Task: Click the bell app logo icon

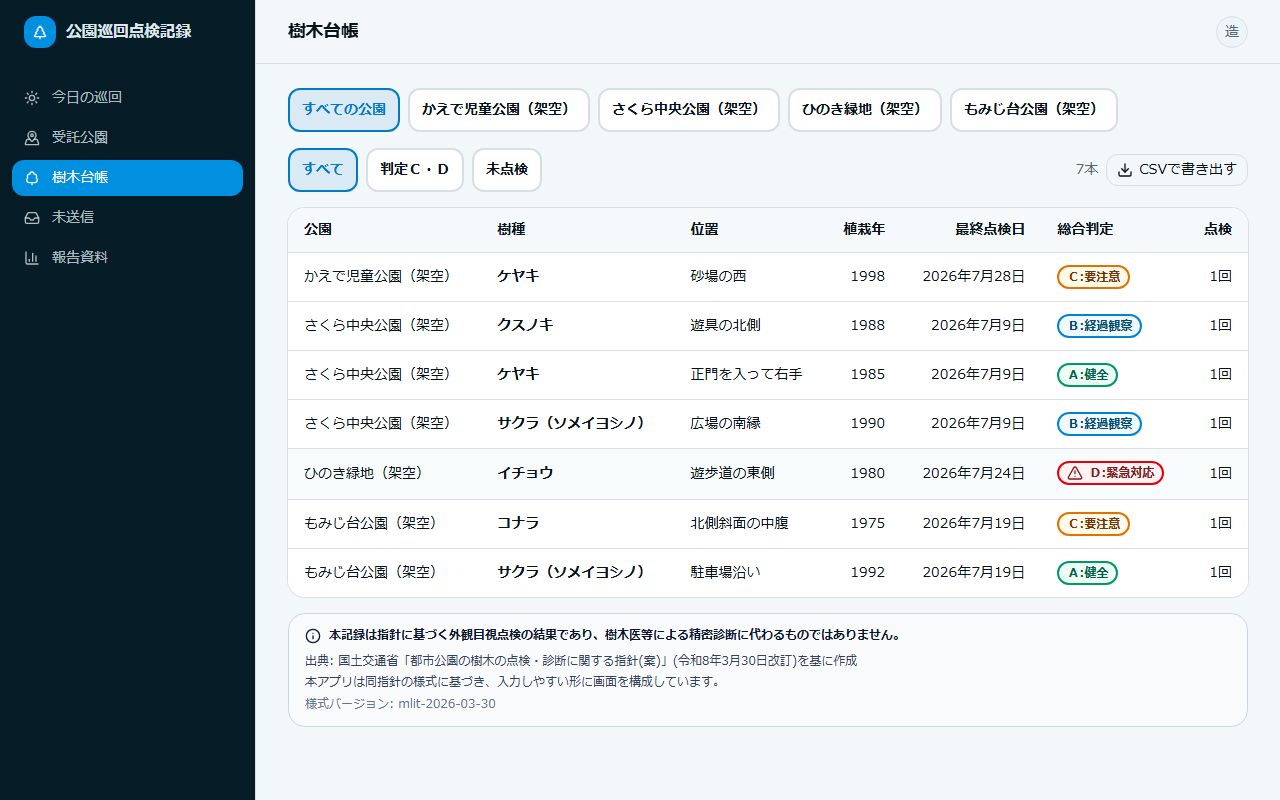Action: pyautogui.click(x=40, y=32)
